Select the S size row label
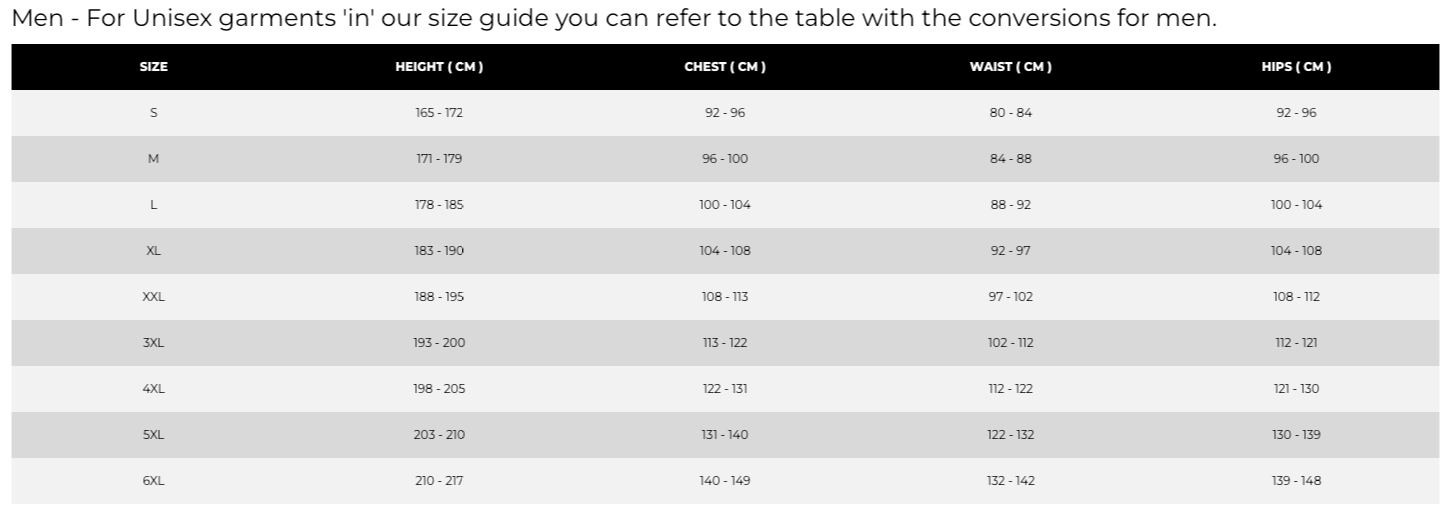The height and width of the screenshot is (518, 1452). coord(153,113)
